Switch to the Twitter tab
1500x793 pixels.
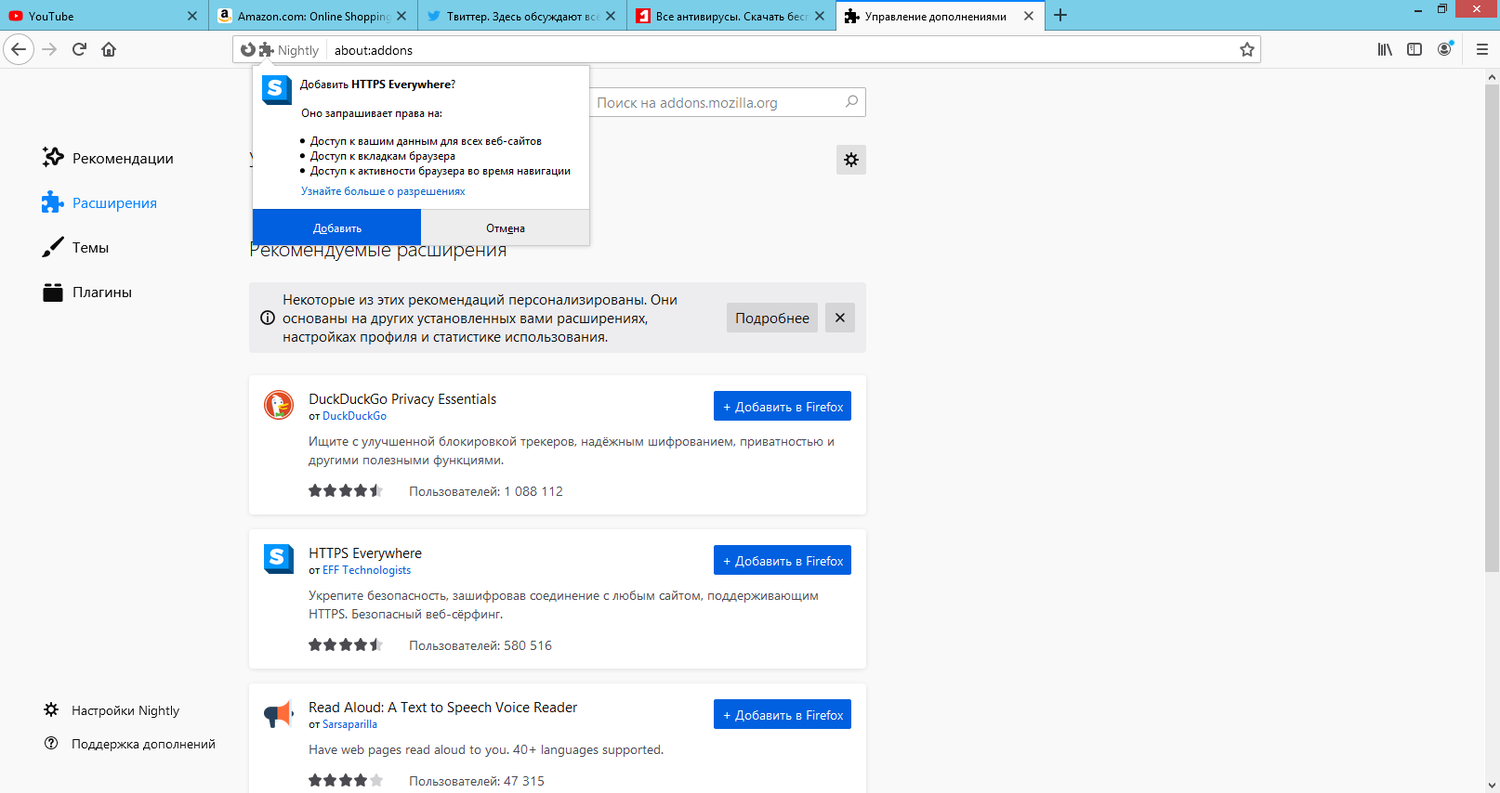[521, 16]
